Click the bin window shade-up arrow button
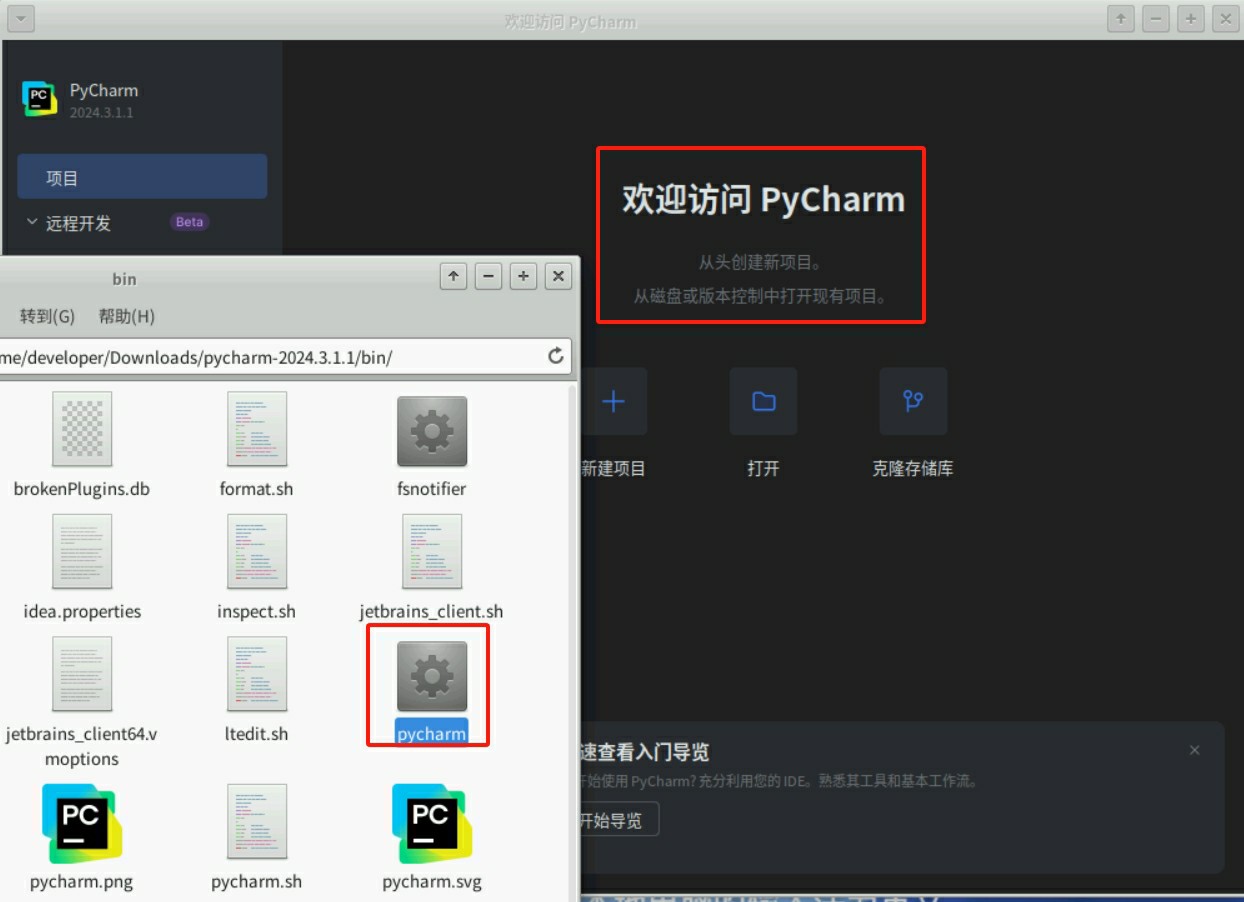Viewport: 1244px width, 902px height. click(x=454, y=277)
